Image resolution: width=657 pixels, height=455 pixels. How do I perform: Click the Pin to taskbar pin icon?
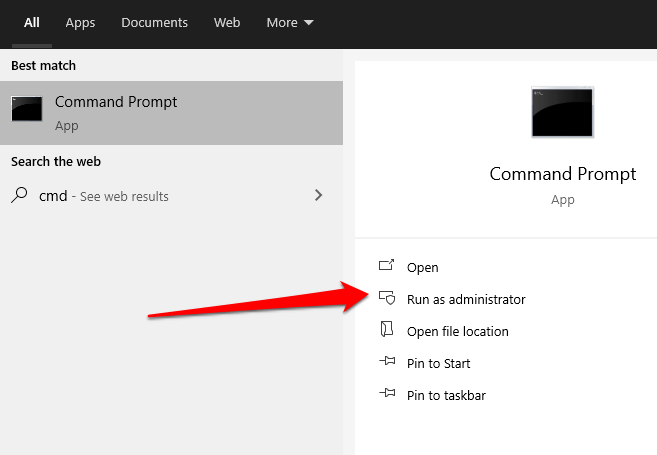click(387, 395)
